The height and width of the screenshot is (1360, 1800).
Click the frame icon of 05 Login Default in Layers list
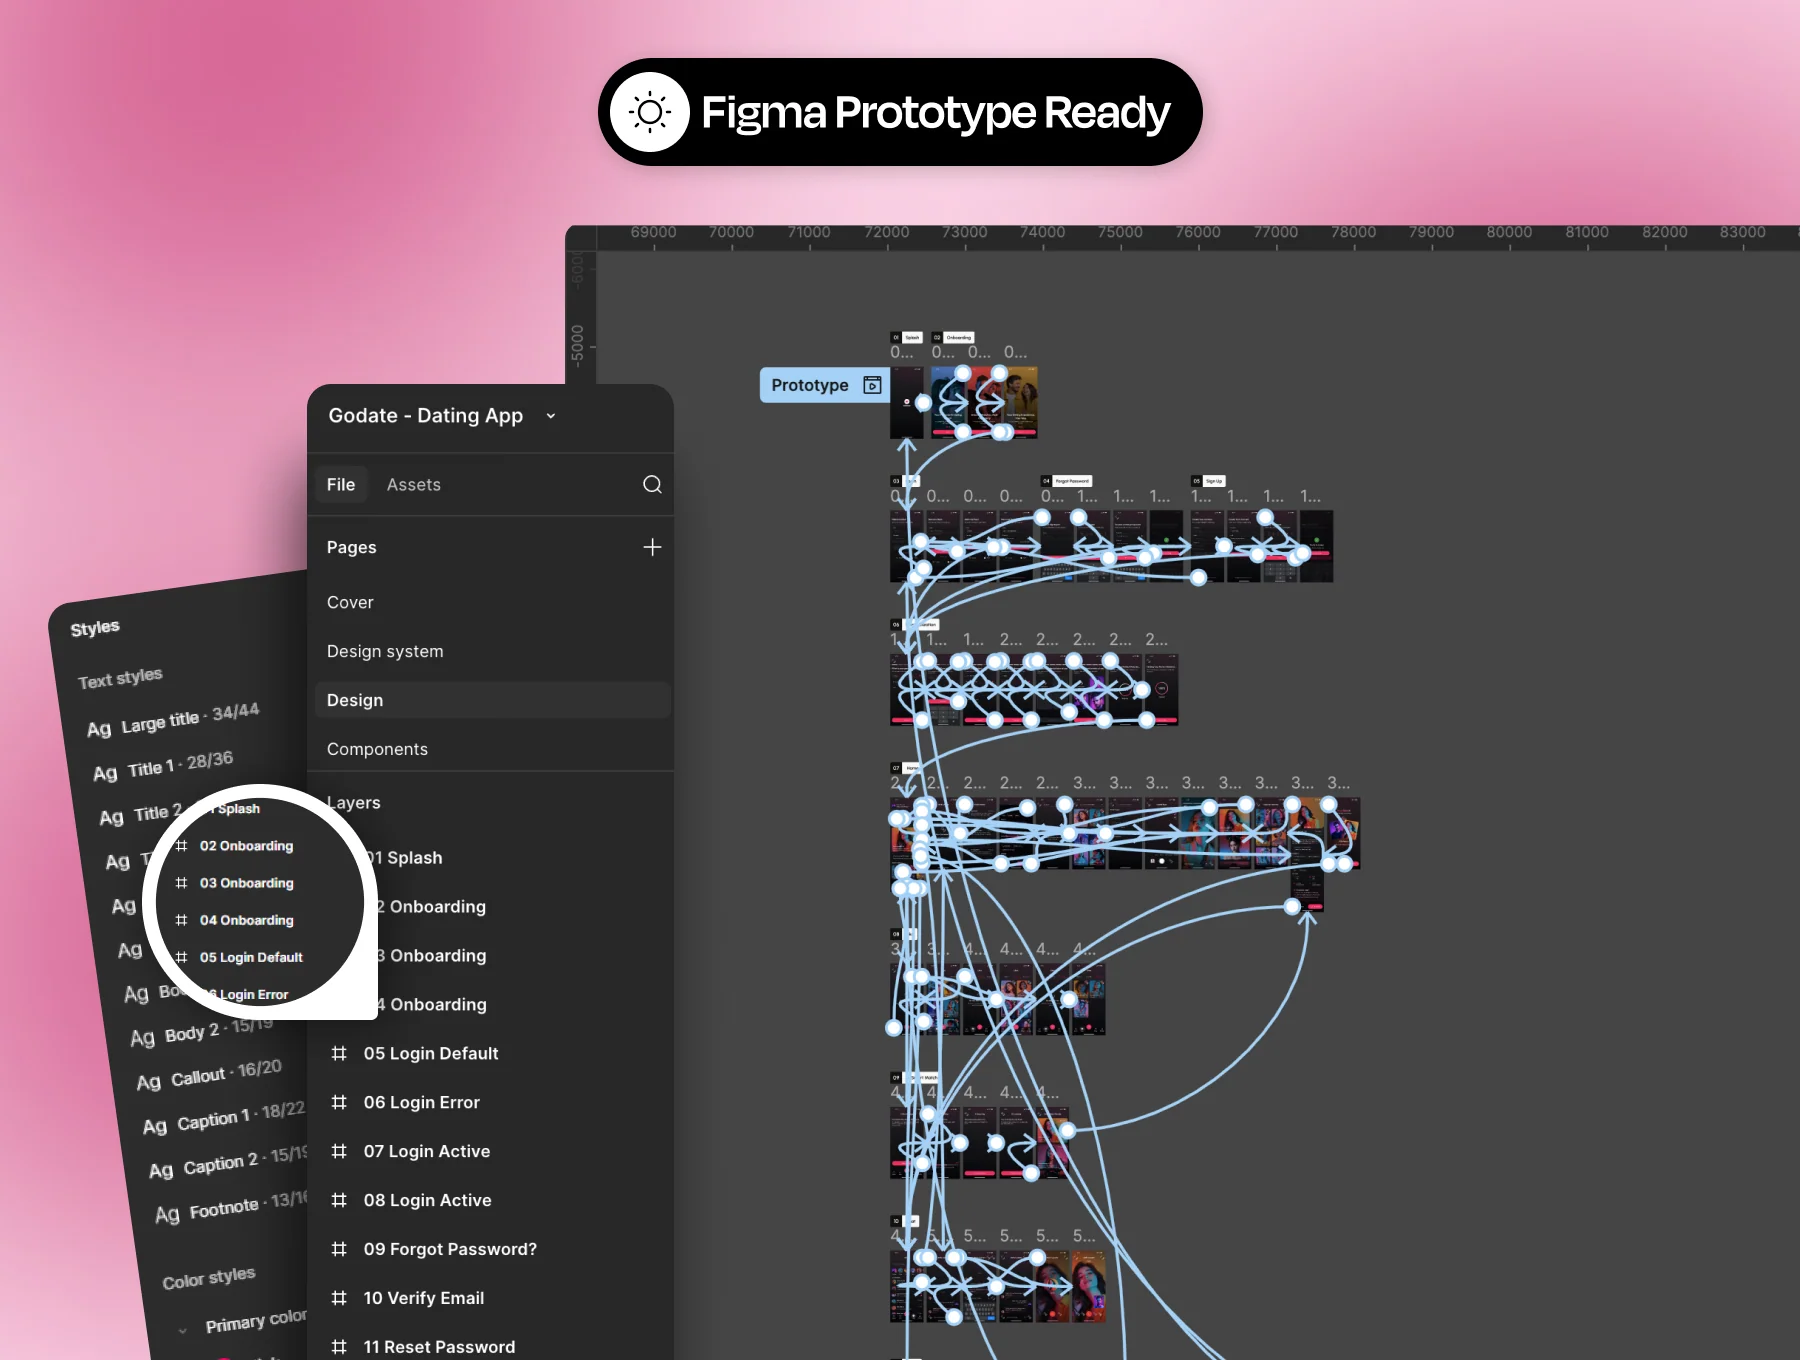click(339, 1053)
